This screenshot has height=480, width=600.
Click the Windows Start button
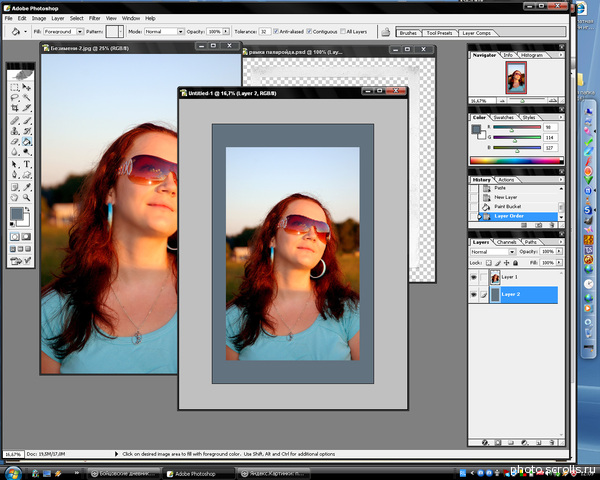[13, 473]
